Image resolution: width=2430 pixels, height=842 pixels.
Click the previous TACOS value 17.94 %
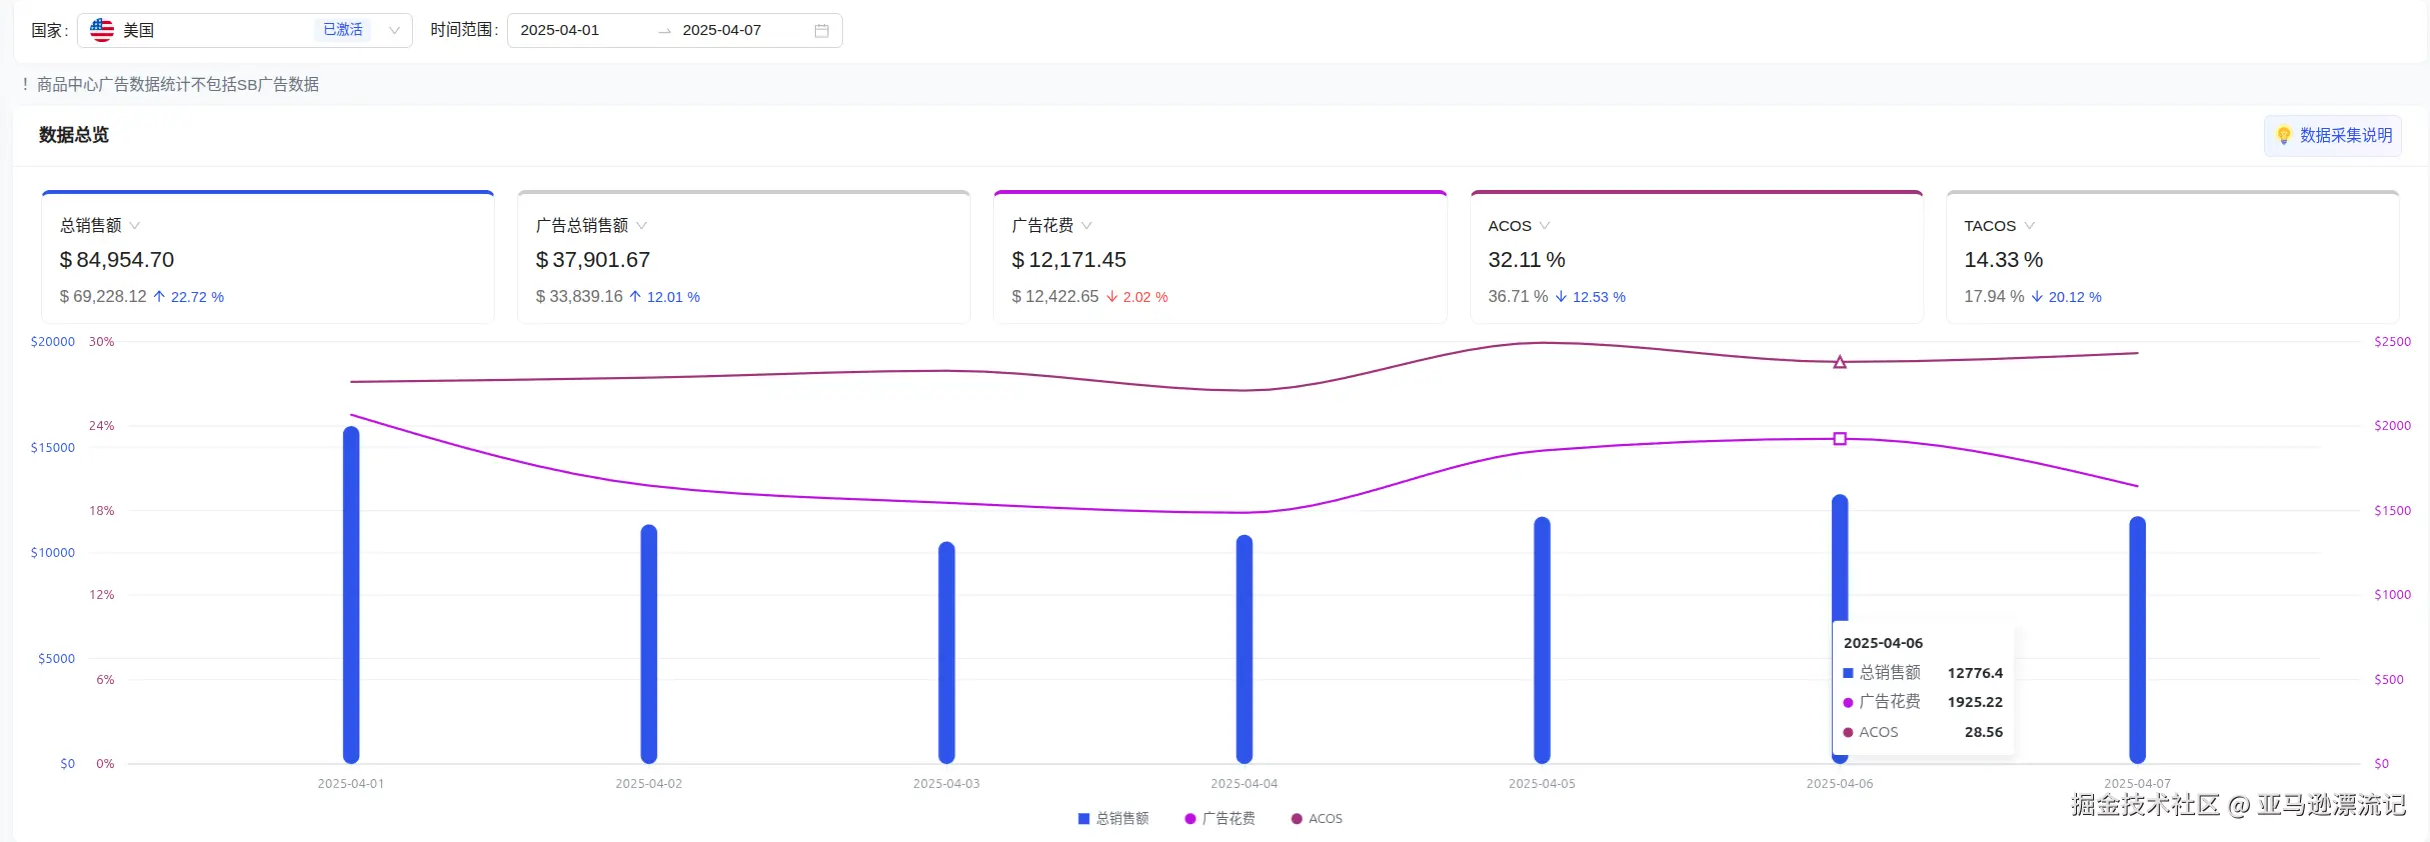point(1994,297)
